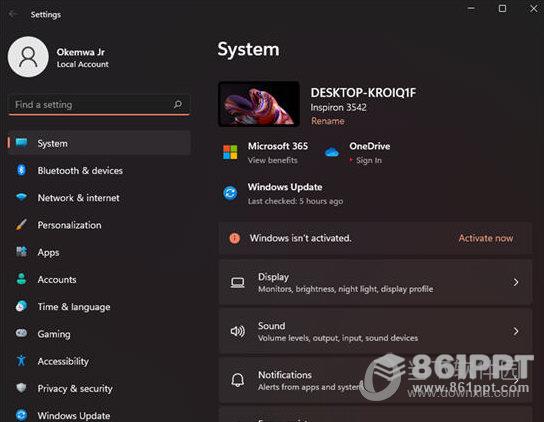Open the Apps settings page
Image resolution: width=544 pixels, height=422 pixels.
tap(99, 252)
